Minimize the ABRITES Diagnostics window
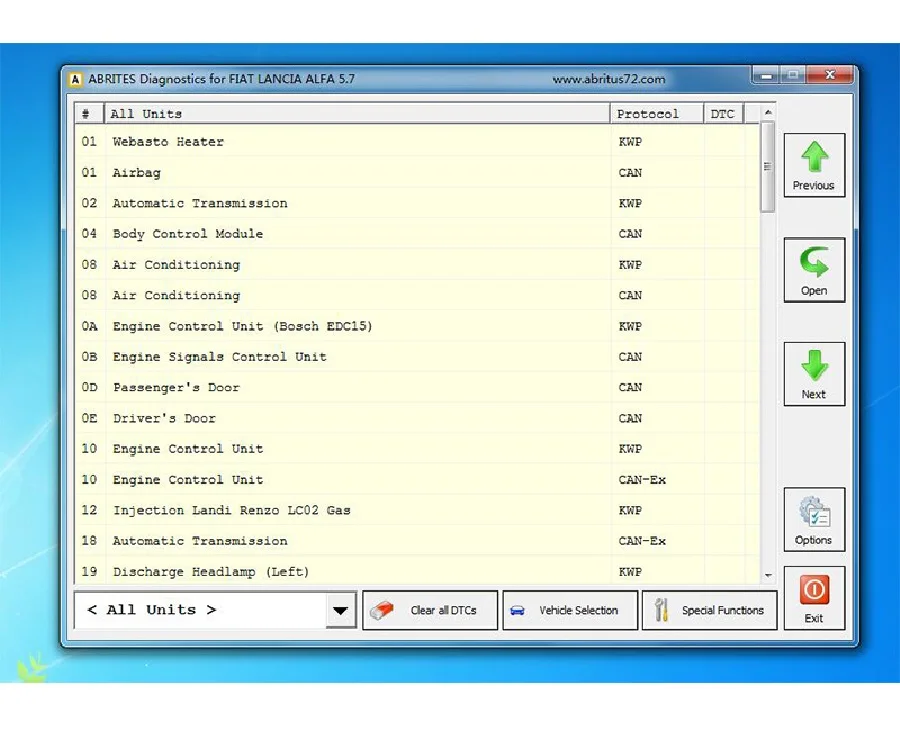 [x=766, y=75]
